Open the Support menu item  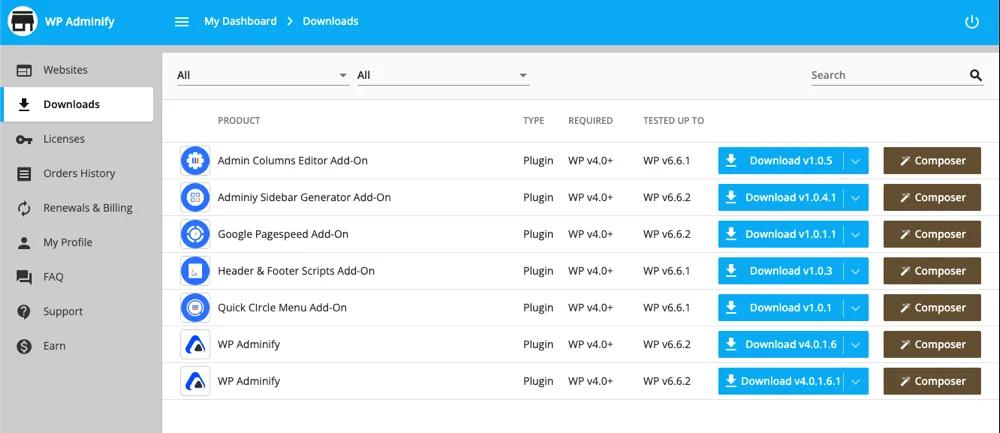[x=78, y=311]
